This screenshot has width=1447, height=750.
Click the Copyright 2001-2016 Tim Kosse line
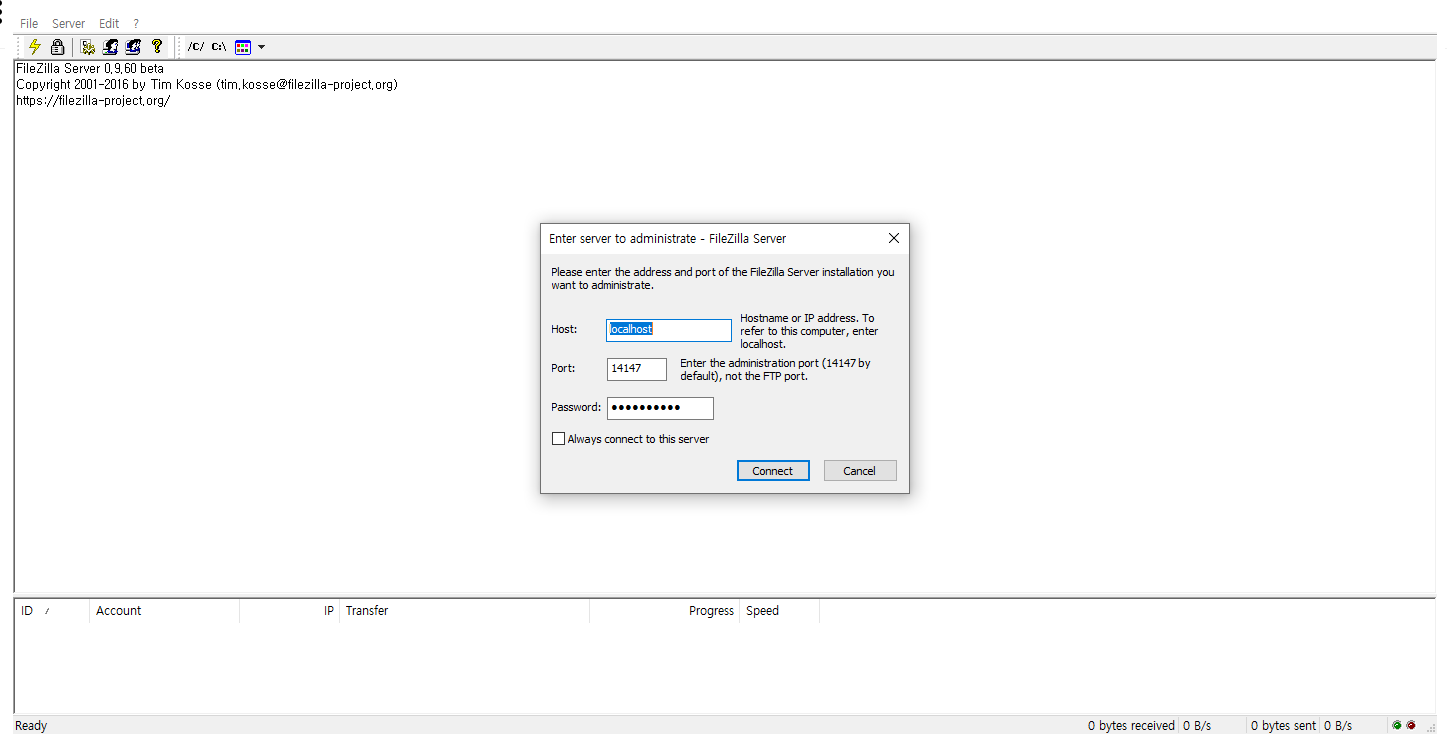(207, 85)
